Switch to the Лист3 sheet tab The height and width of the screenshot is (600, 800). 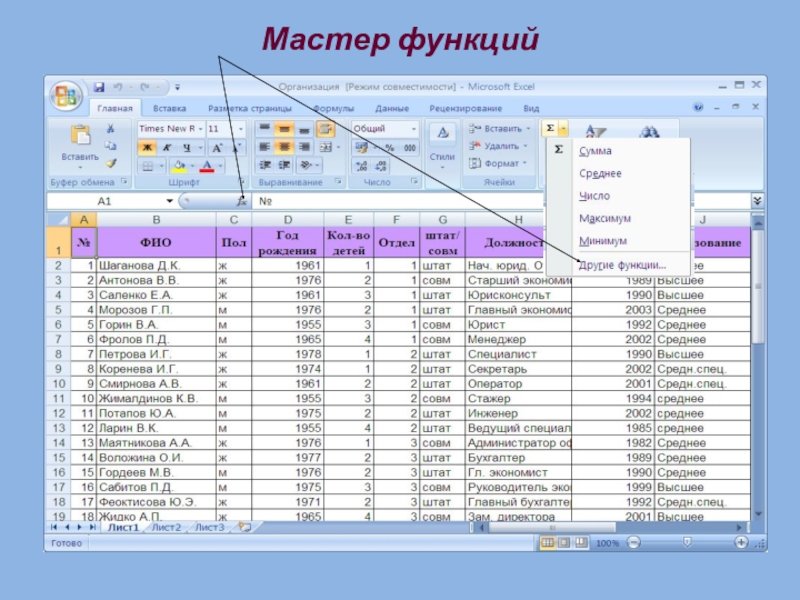pyautogui.click(x=210, y=527)
